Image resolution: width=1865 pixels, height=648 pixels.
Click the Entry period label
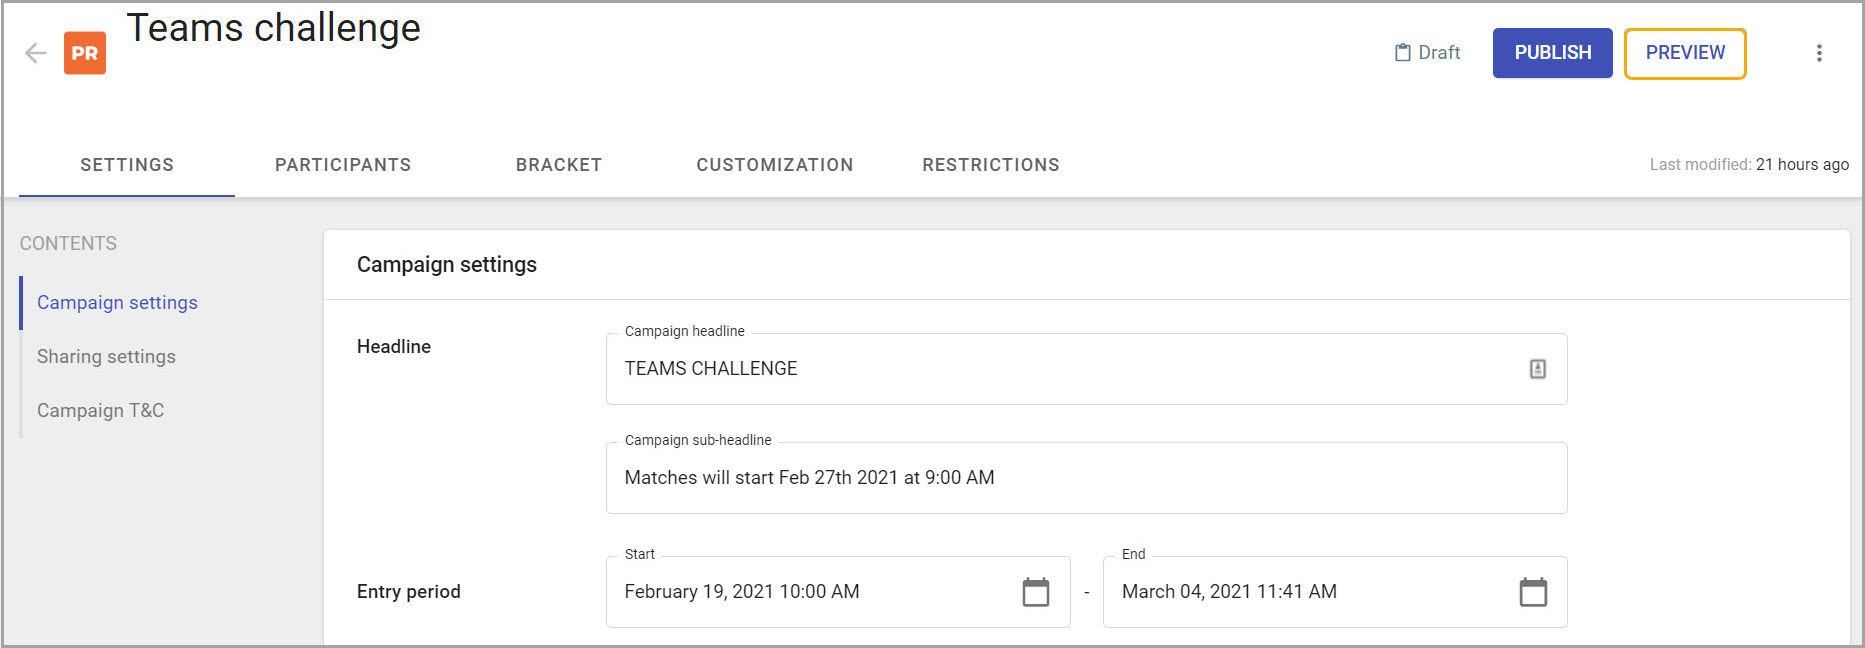[409, 592]
